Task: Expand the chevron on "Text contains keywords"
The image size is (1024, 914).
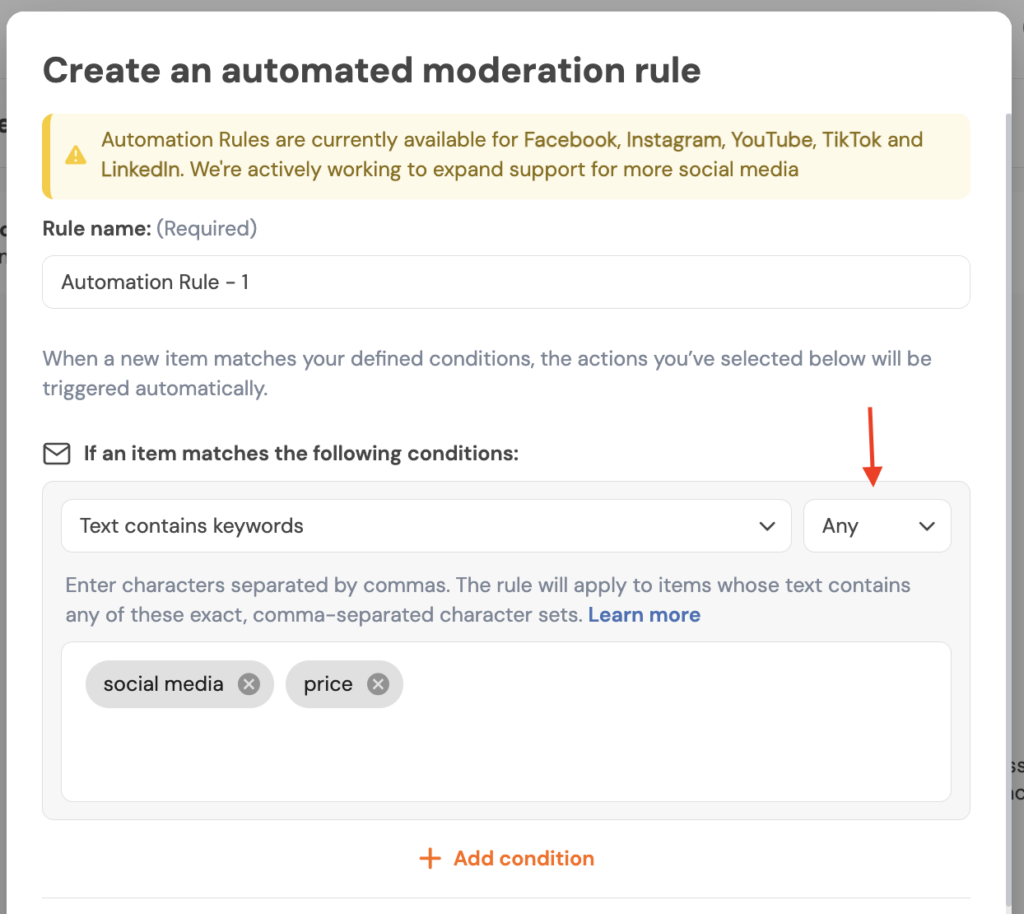Action: [767, 526]
